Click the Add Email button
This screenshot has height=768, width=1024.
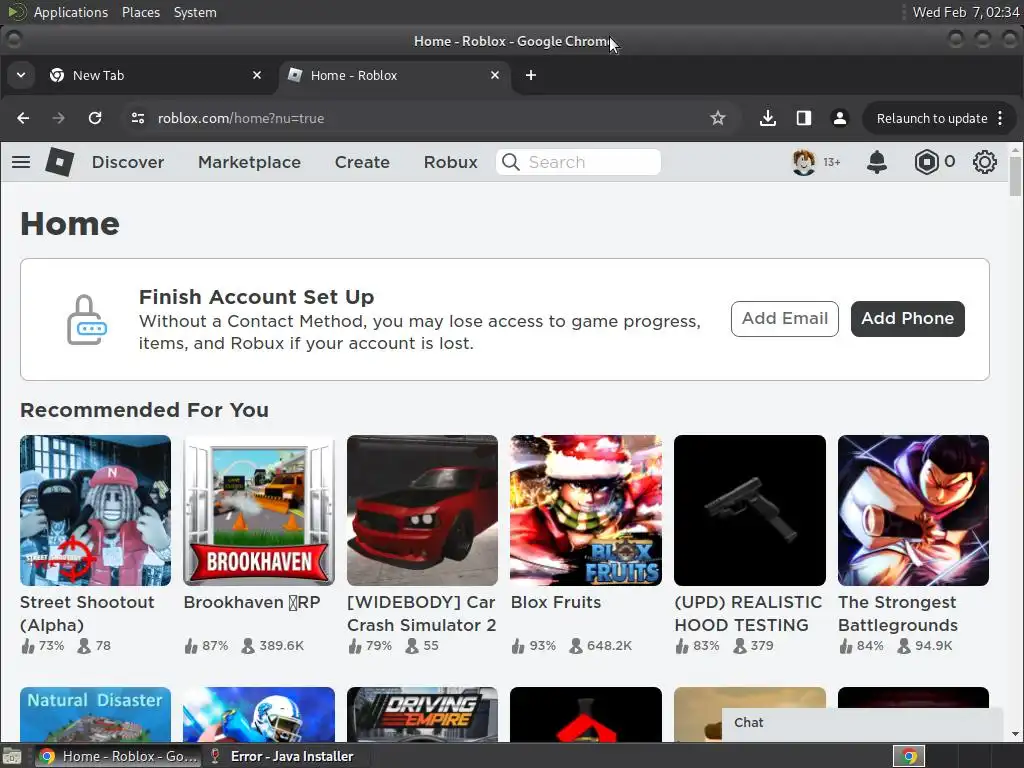tap(784, 319)
